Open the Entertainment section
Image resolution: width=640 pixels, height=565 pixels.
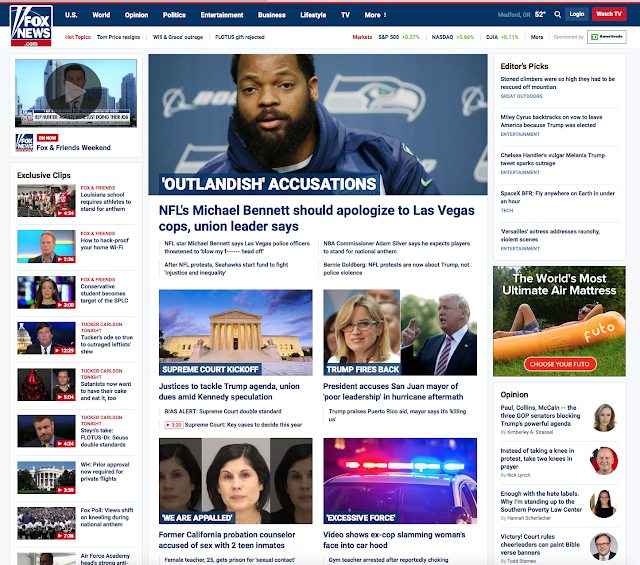point(222,15)
